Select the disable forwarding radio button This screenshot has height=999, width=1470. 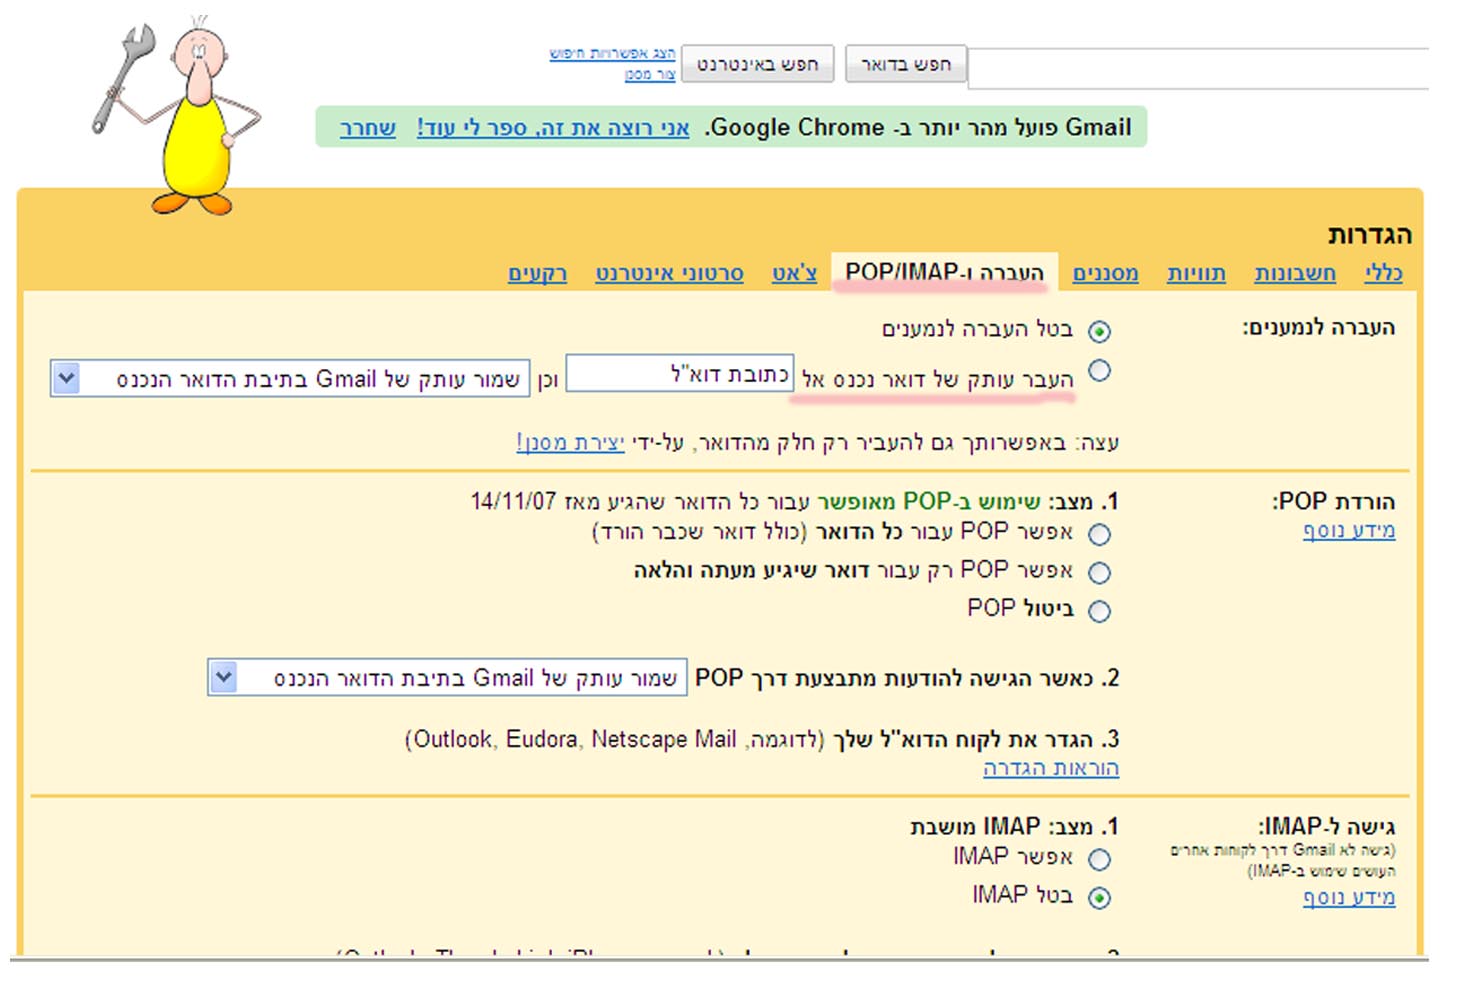[1099, 331]
